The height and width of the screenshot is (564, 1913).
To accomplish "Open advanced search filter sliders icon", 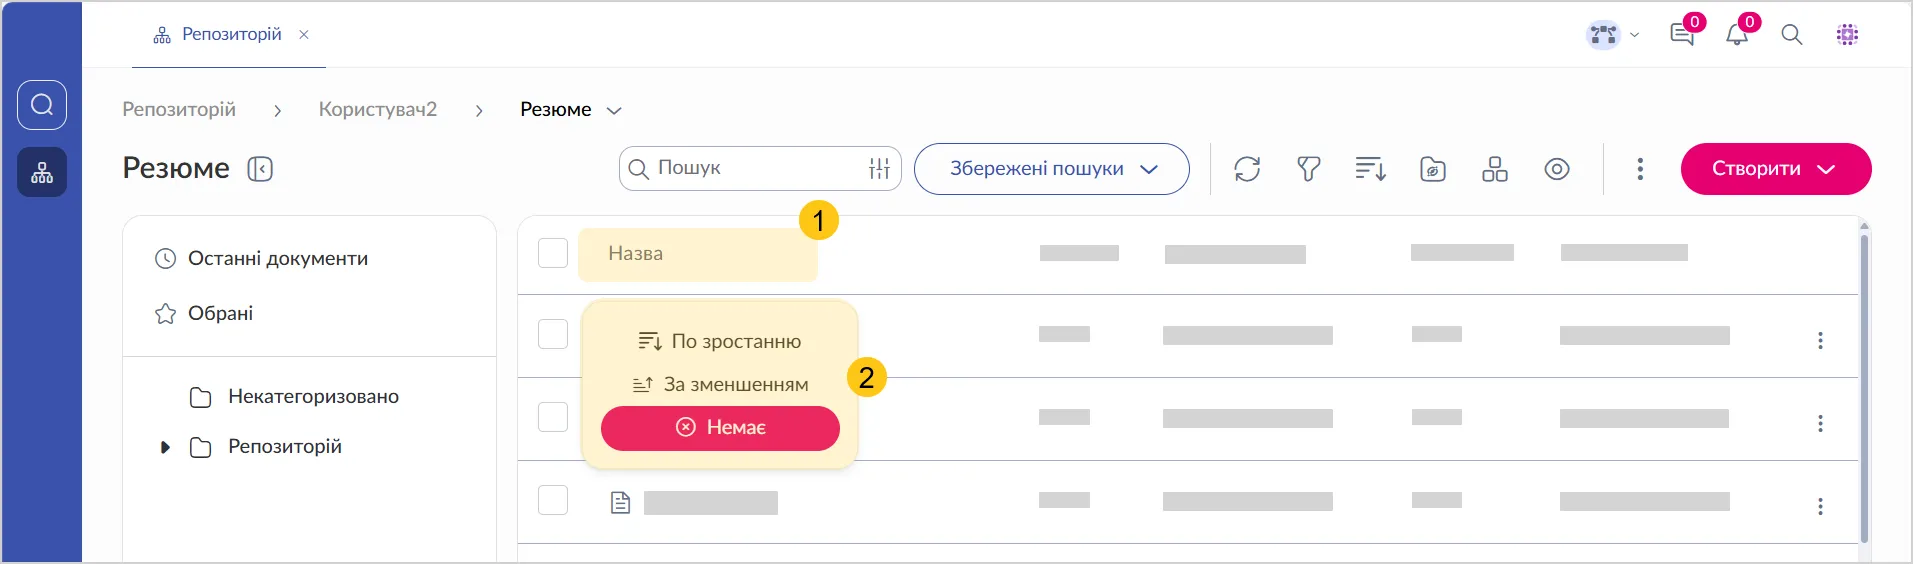I will pyautogui.click(x=880, y=169).
